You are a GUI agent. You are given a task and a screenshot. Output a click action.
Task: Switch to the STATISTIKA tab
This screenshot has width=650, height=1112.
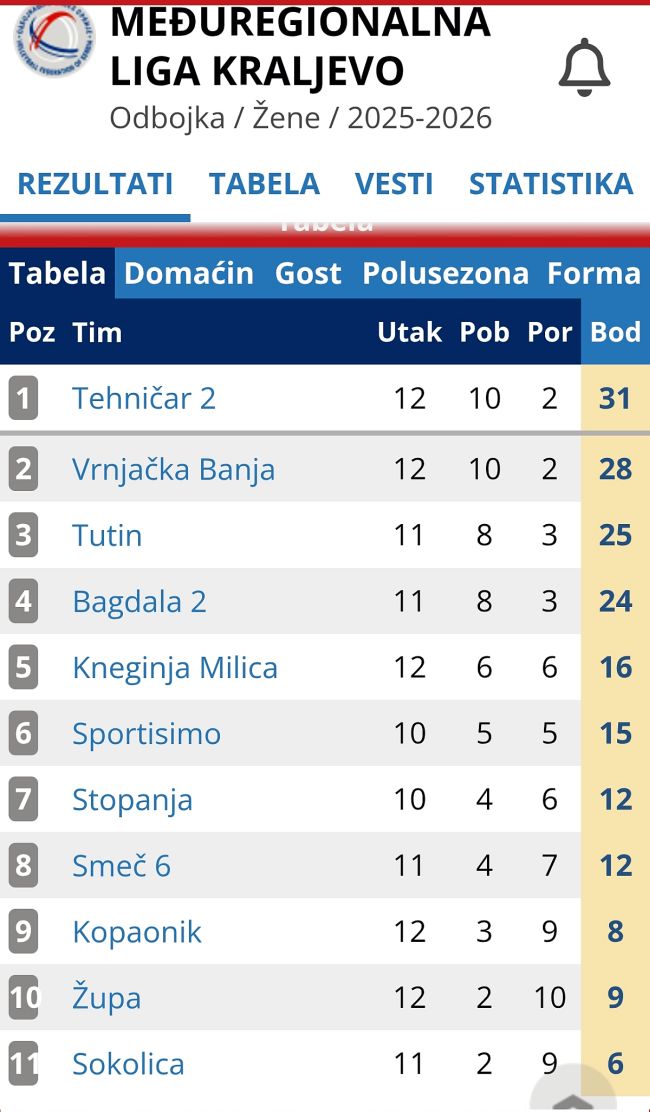550,184
